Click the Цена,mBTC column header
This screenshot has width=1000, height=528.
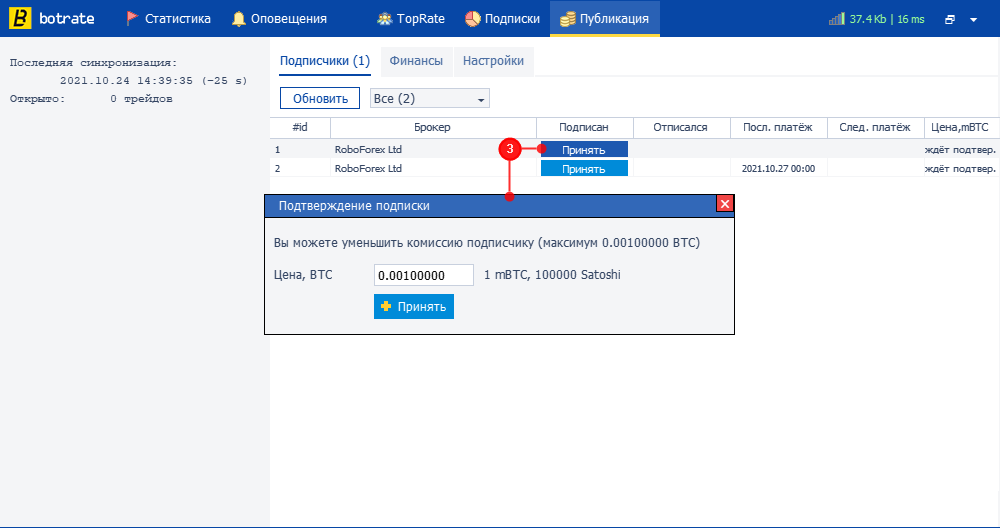click(x=960, y=128)
